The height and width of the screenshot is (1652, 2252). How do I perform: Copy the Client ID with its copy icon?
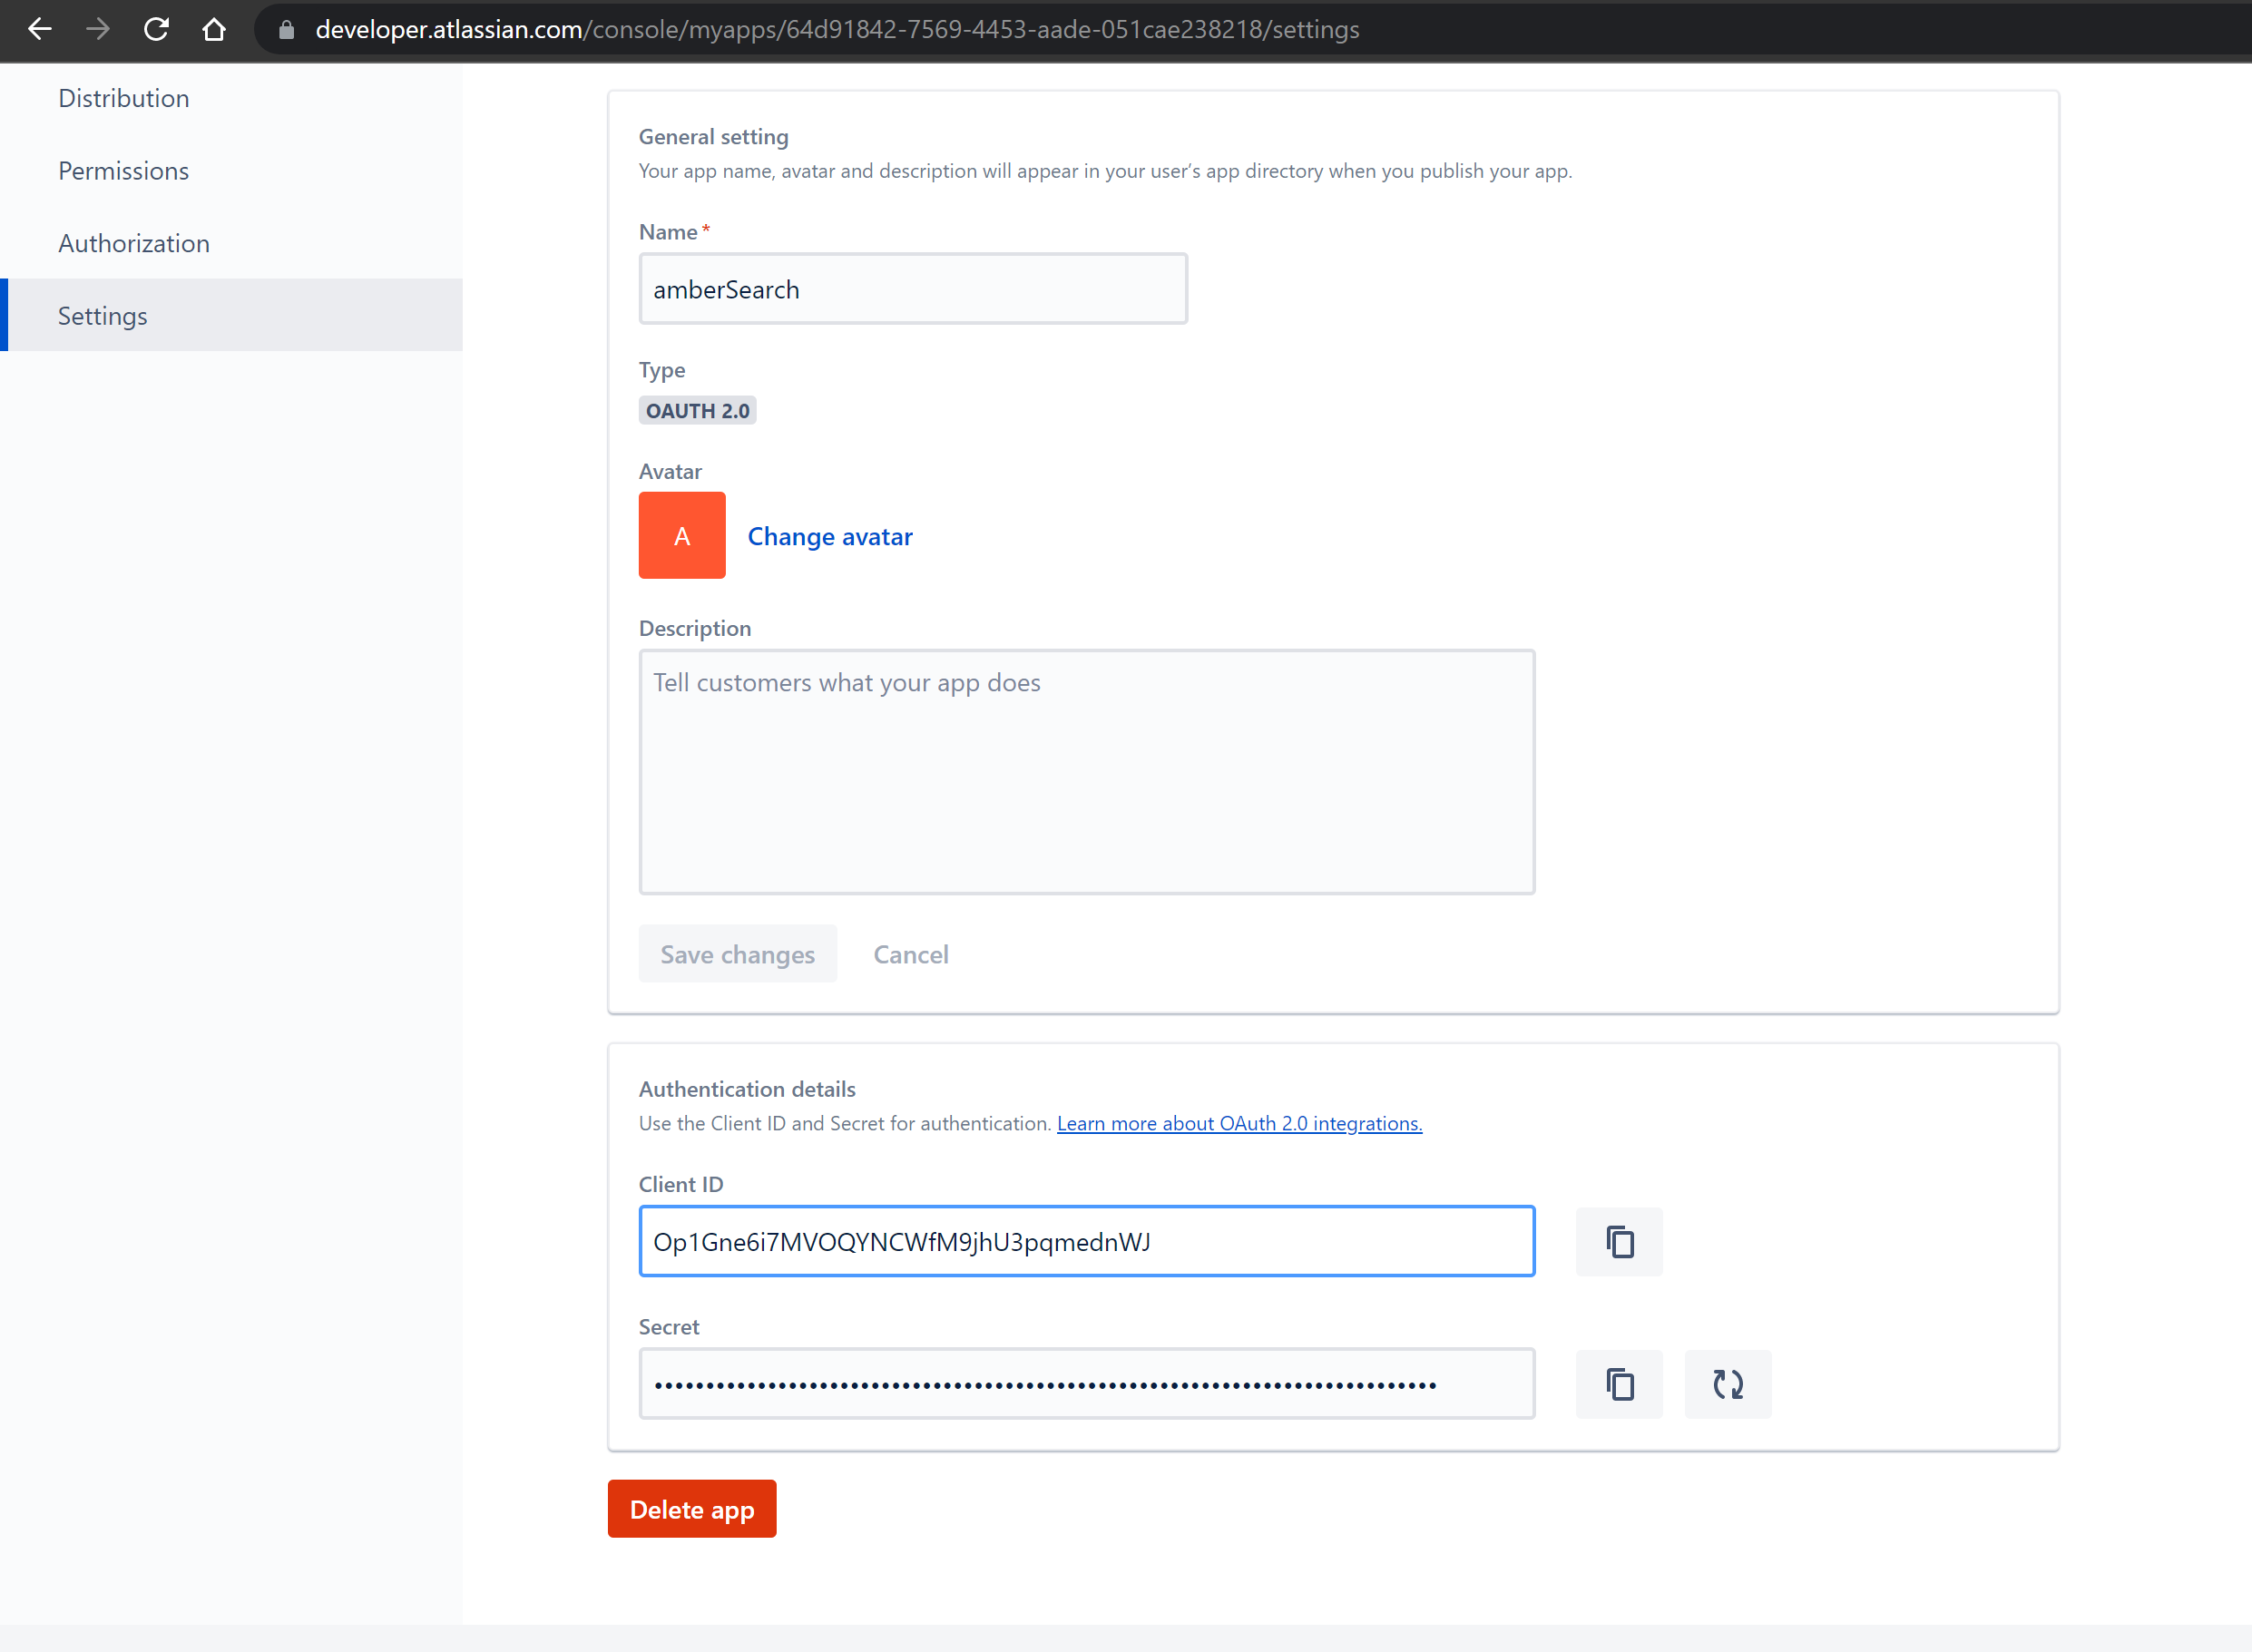pos(1619,1241)
